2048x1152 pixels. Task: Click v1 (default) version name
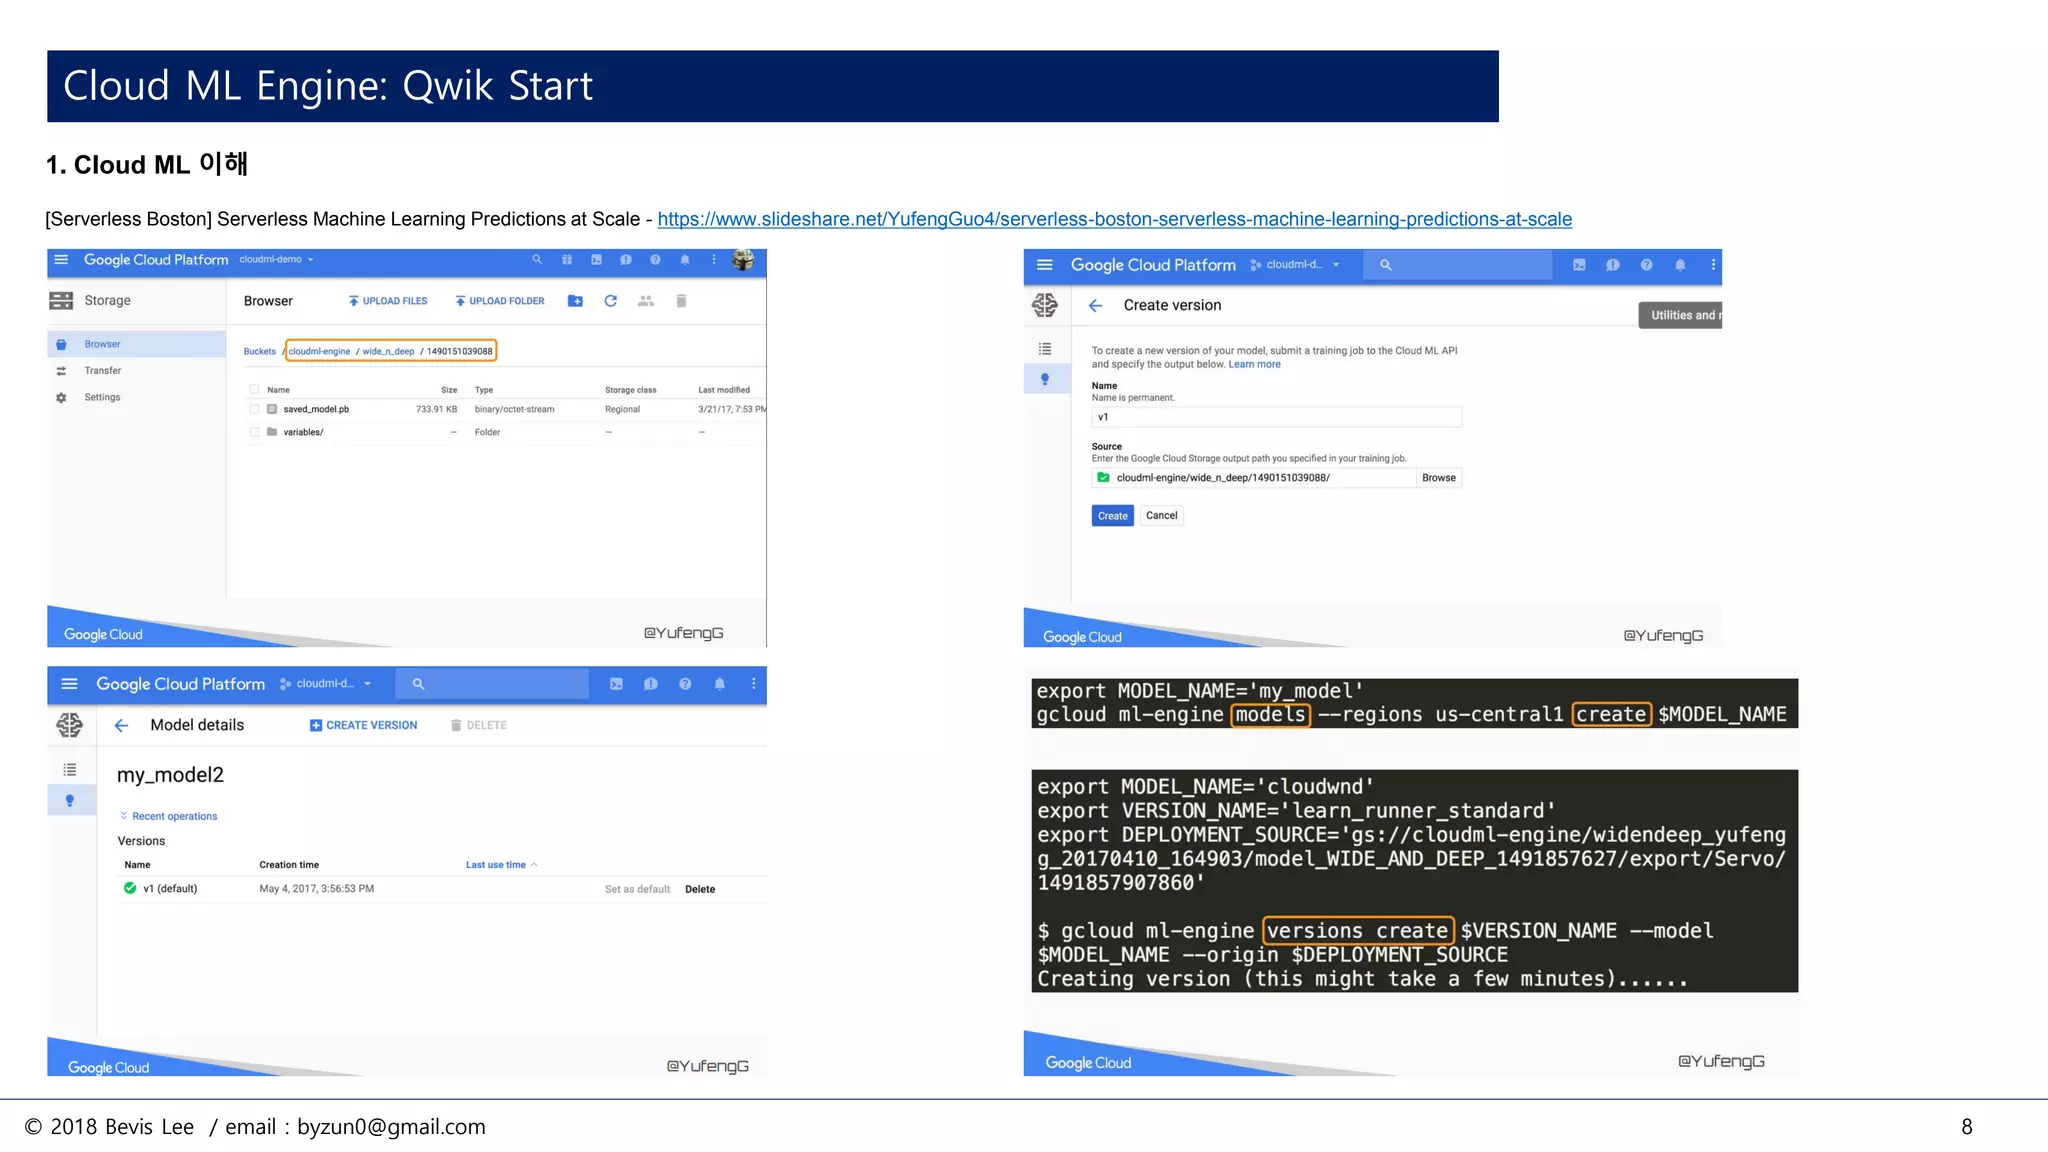tap(170, 889)
